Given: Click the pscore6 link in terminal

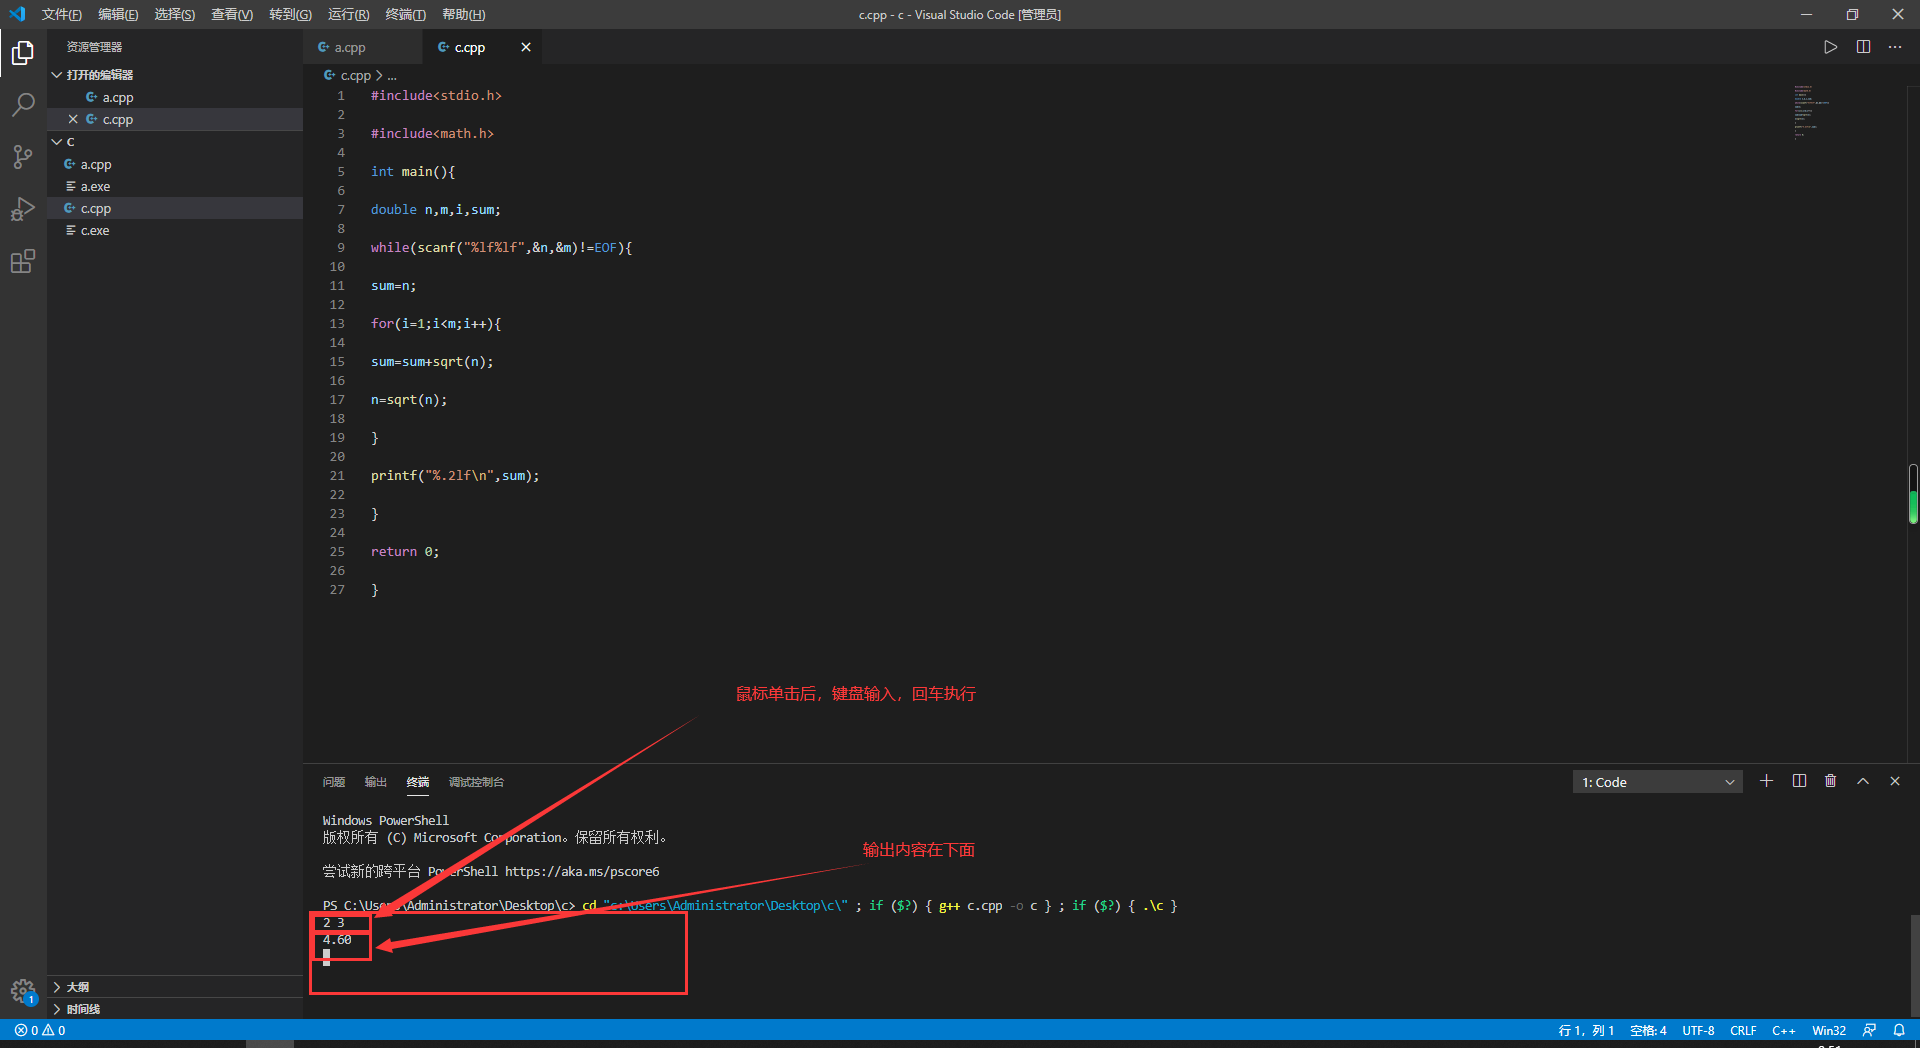Looking at the screenshot, I should pyautogui.click(x=582, y=871).
